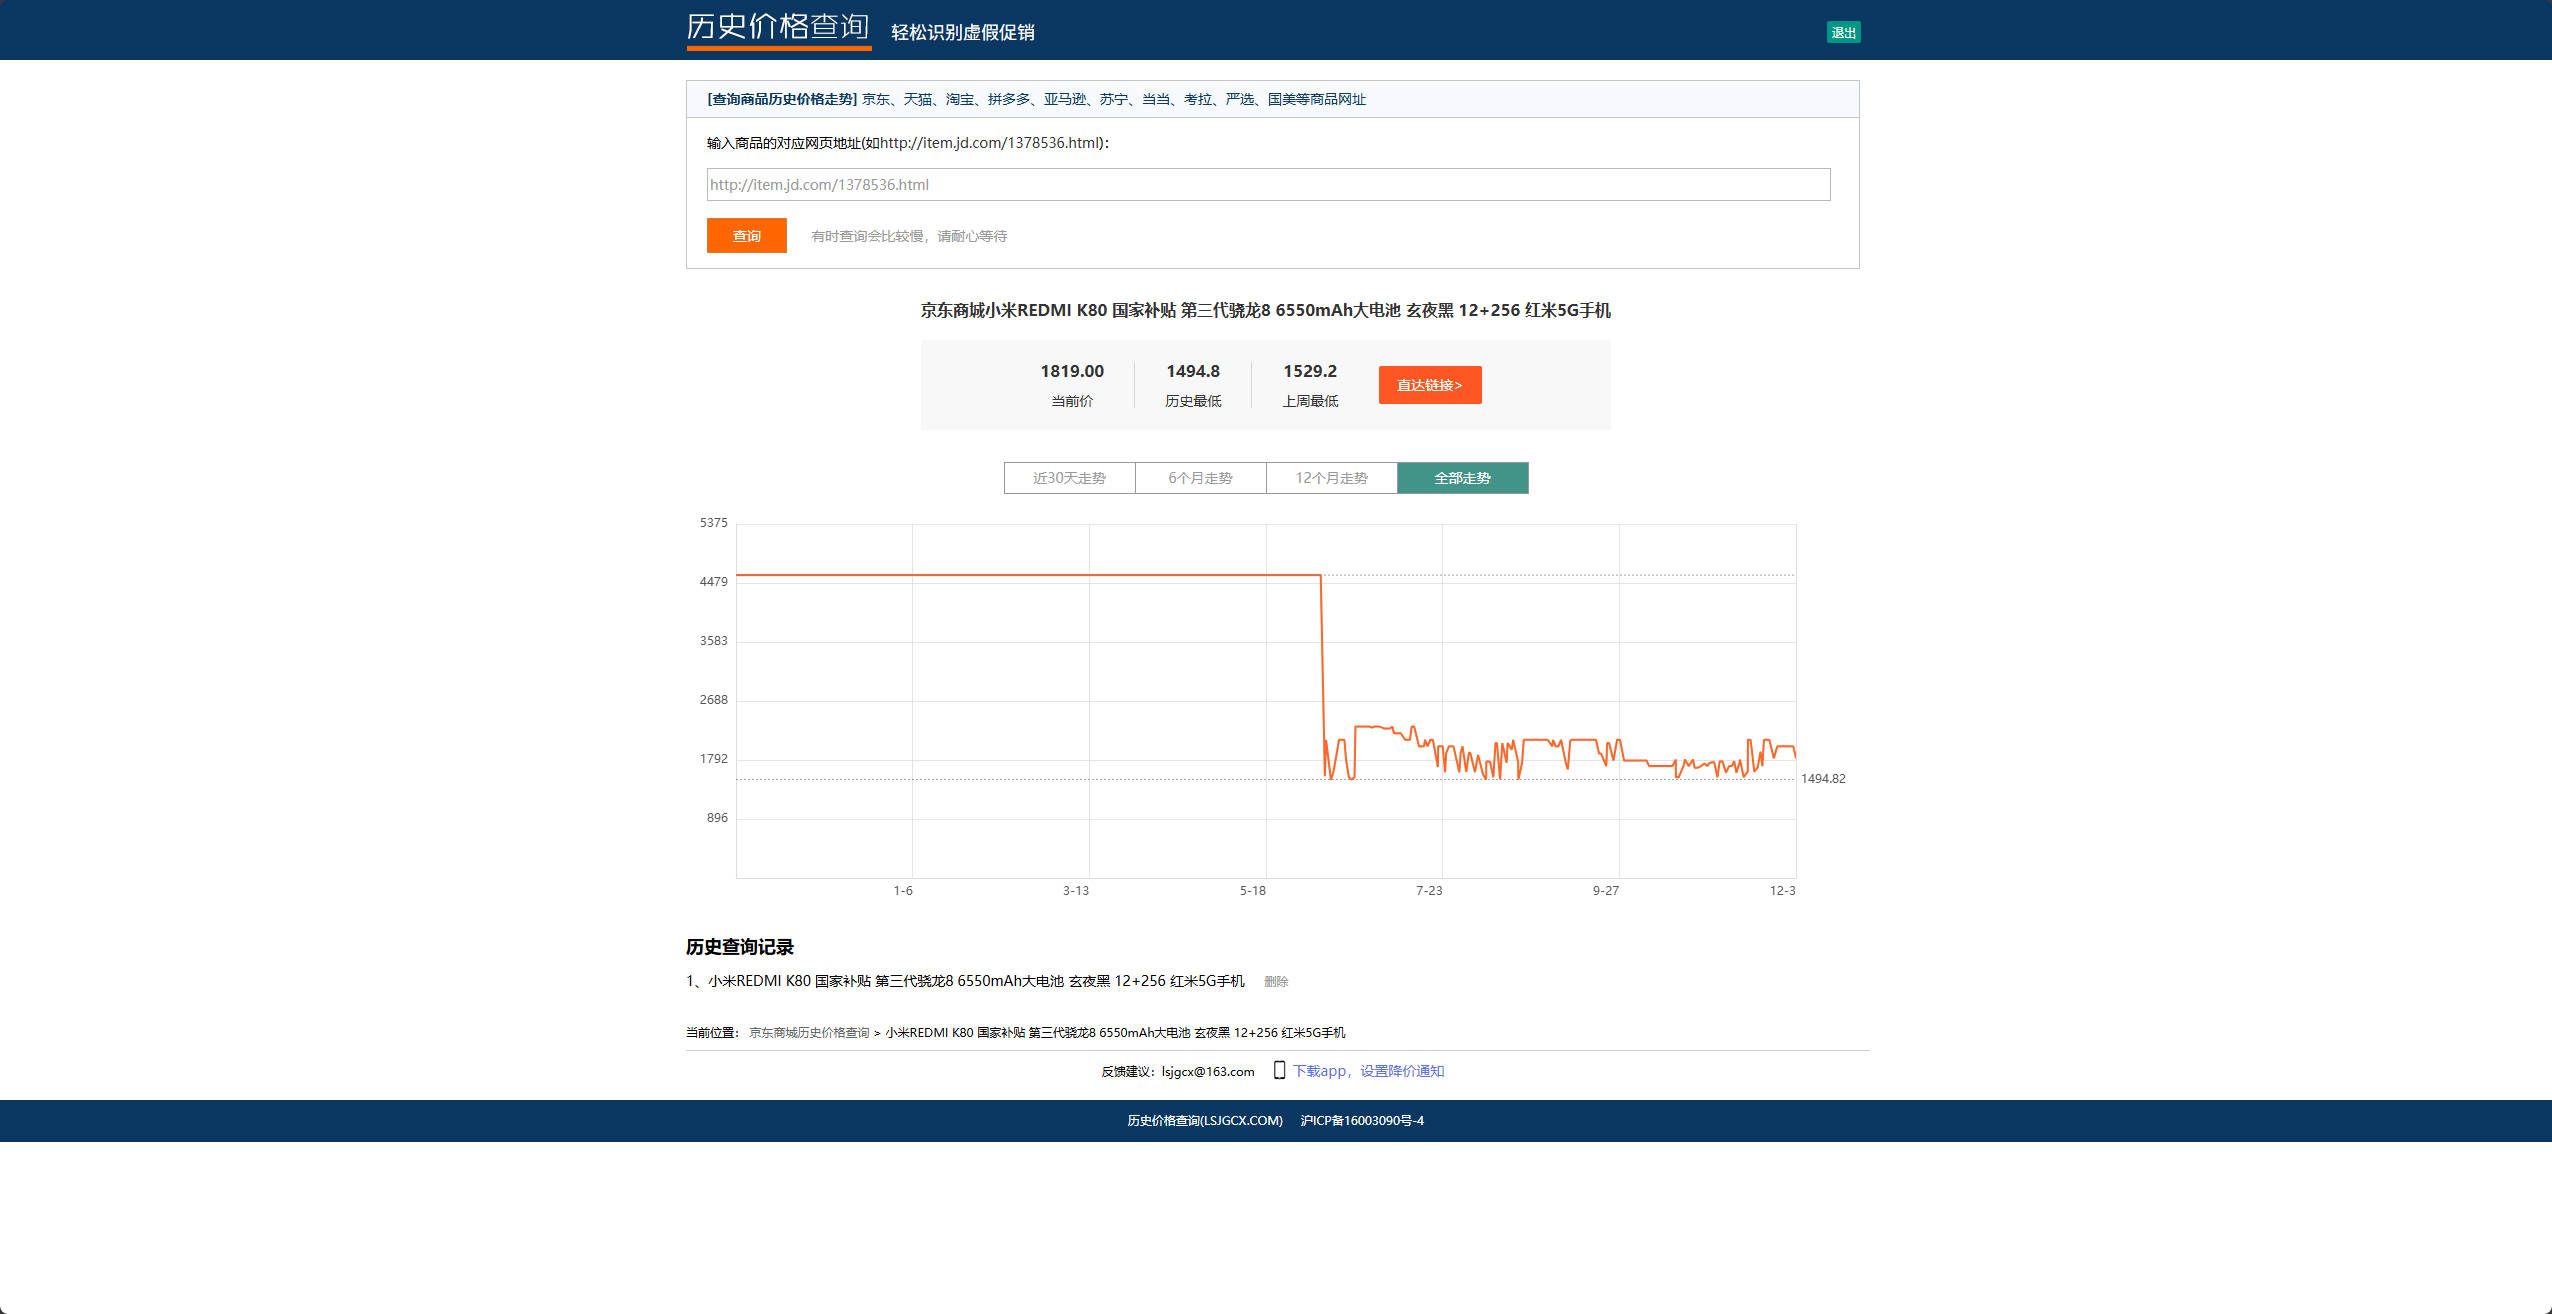Viewport: 2552px width, 1314px height.
Task: Click the 1494.8 历史最低 price value
Action: pyautogui.click(x=1193, y=371)
